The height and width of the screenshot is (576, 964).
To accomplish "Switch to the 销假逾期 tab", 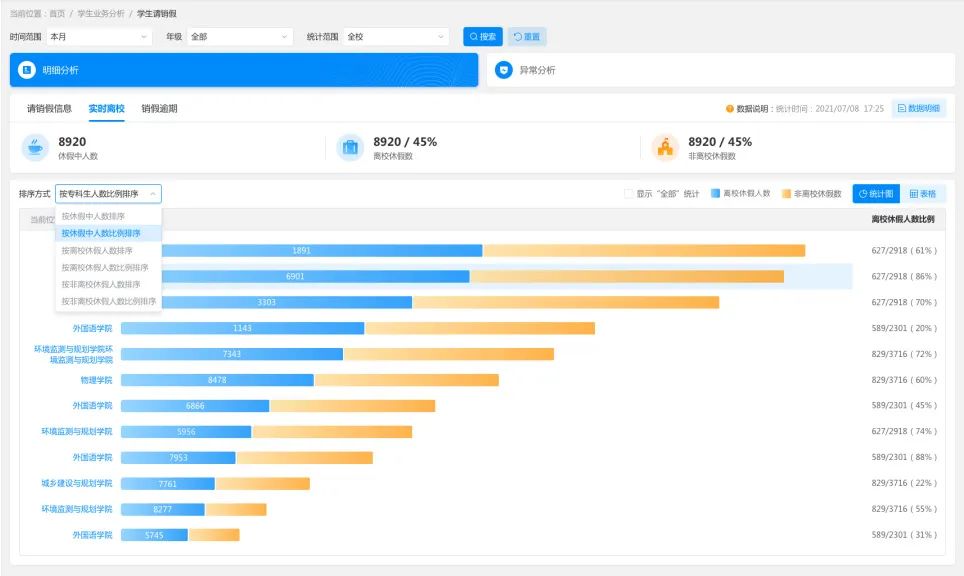I will coord(159,108).
